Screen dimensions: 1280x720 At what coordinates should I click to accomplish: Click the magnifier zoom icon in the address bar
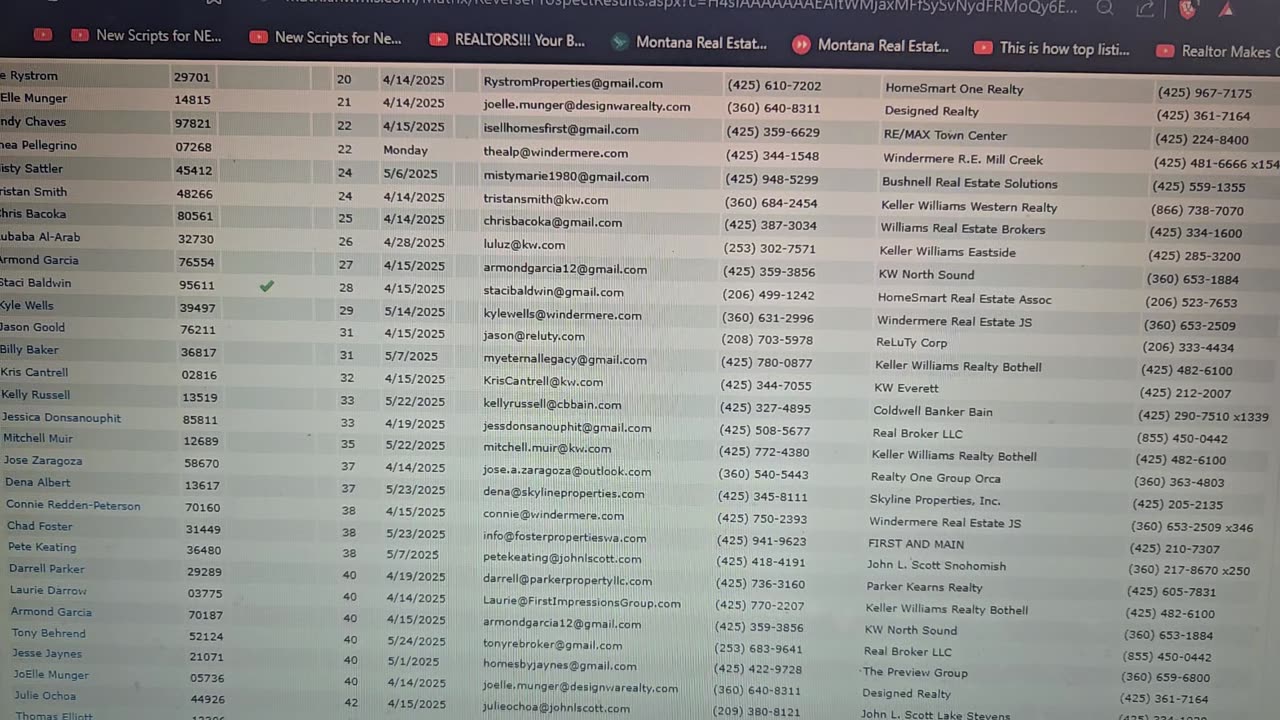point(1104,8)
